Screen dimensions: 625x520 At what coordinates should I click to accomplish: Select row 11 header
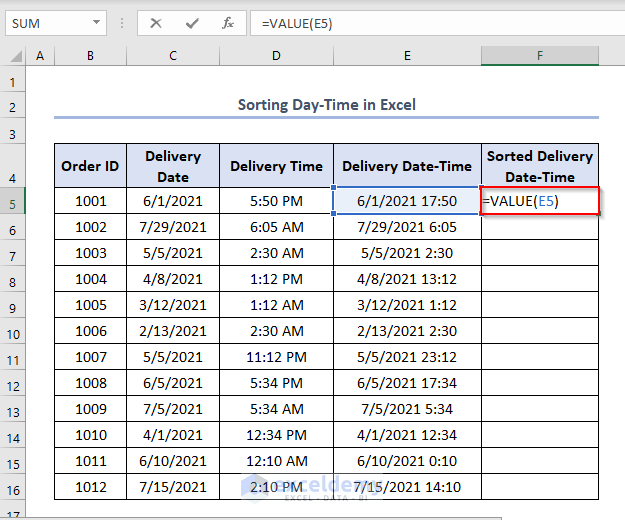coord(13,357)
